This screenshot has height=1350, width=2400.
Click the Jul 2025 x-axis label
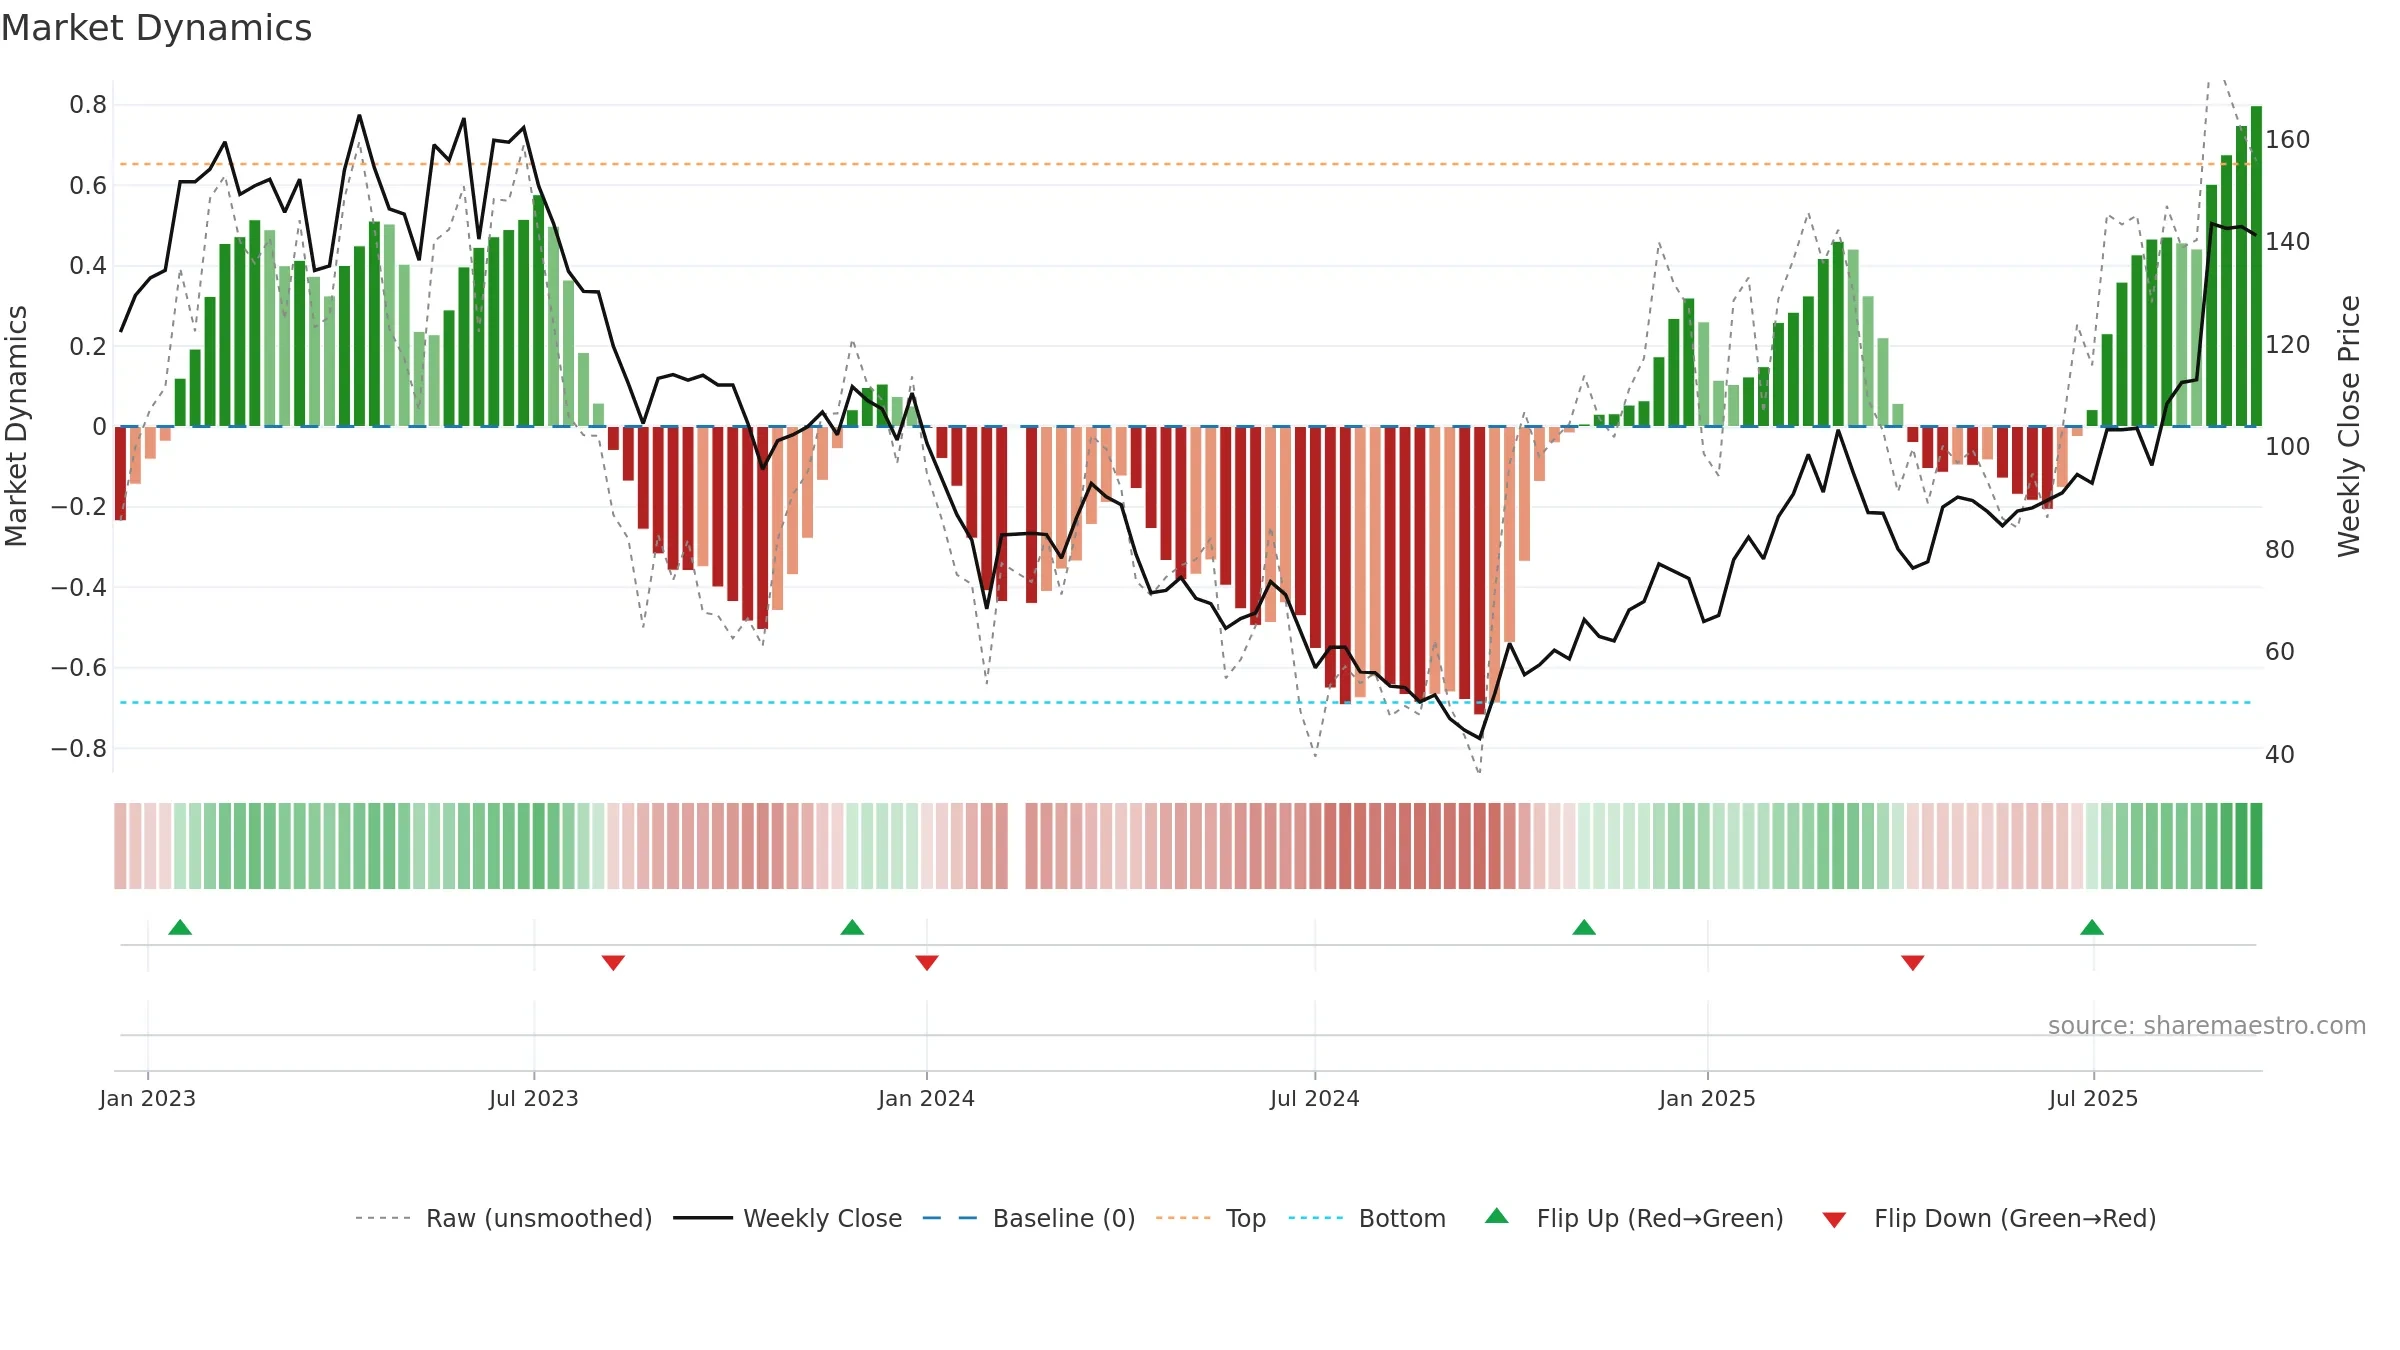pyautogui.click(x=2094, y=1098)
